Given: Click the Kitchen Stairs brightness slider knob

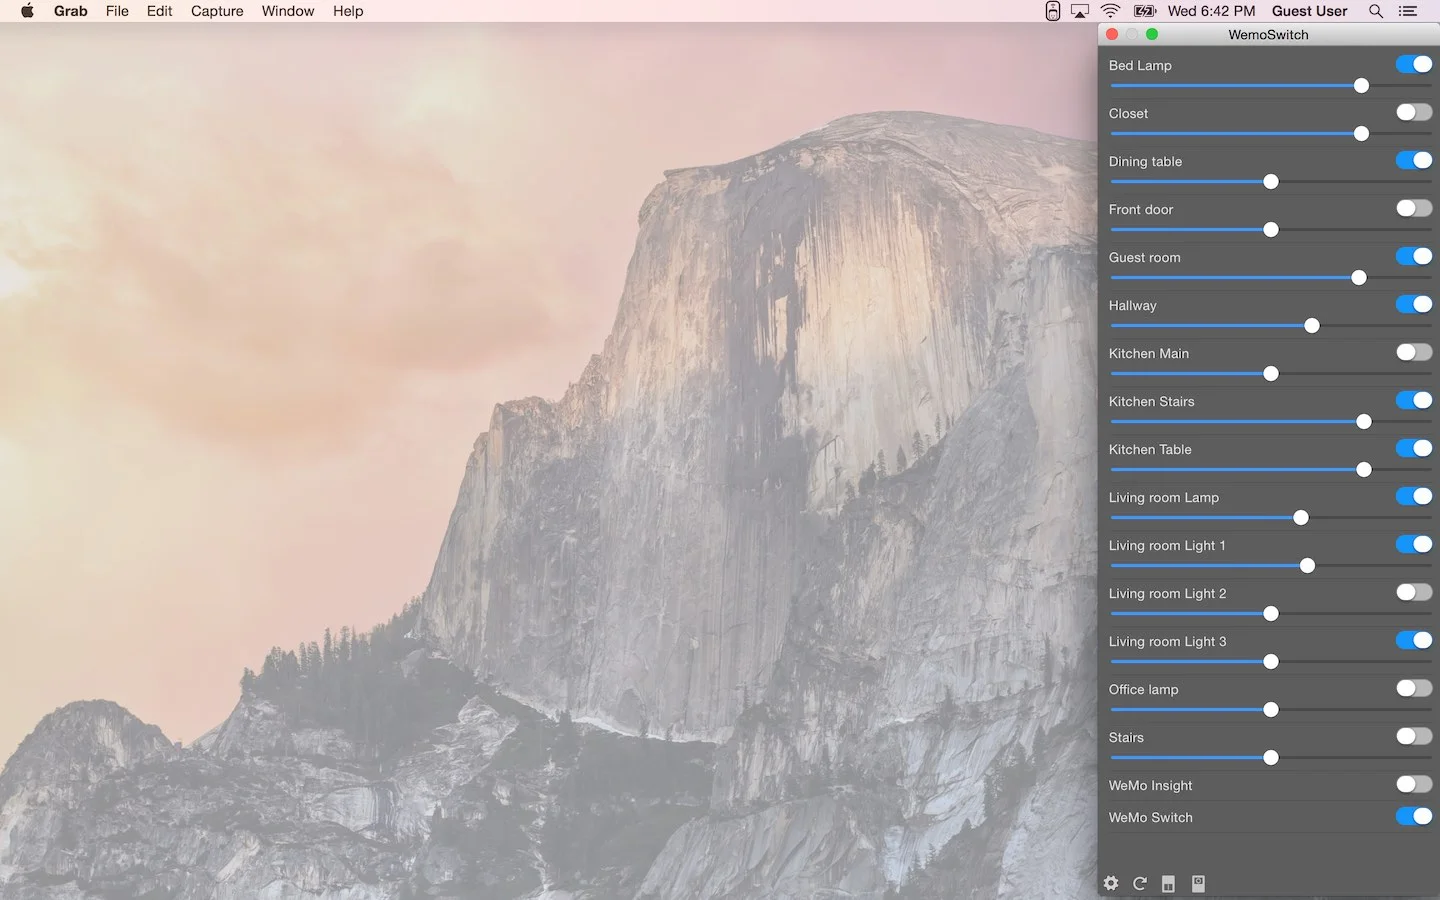Looking at the screenshot, I should coord(1364,422).
